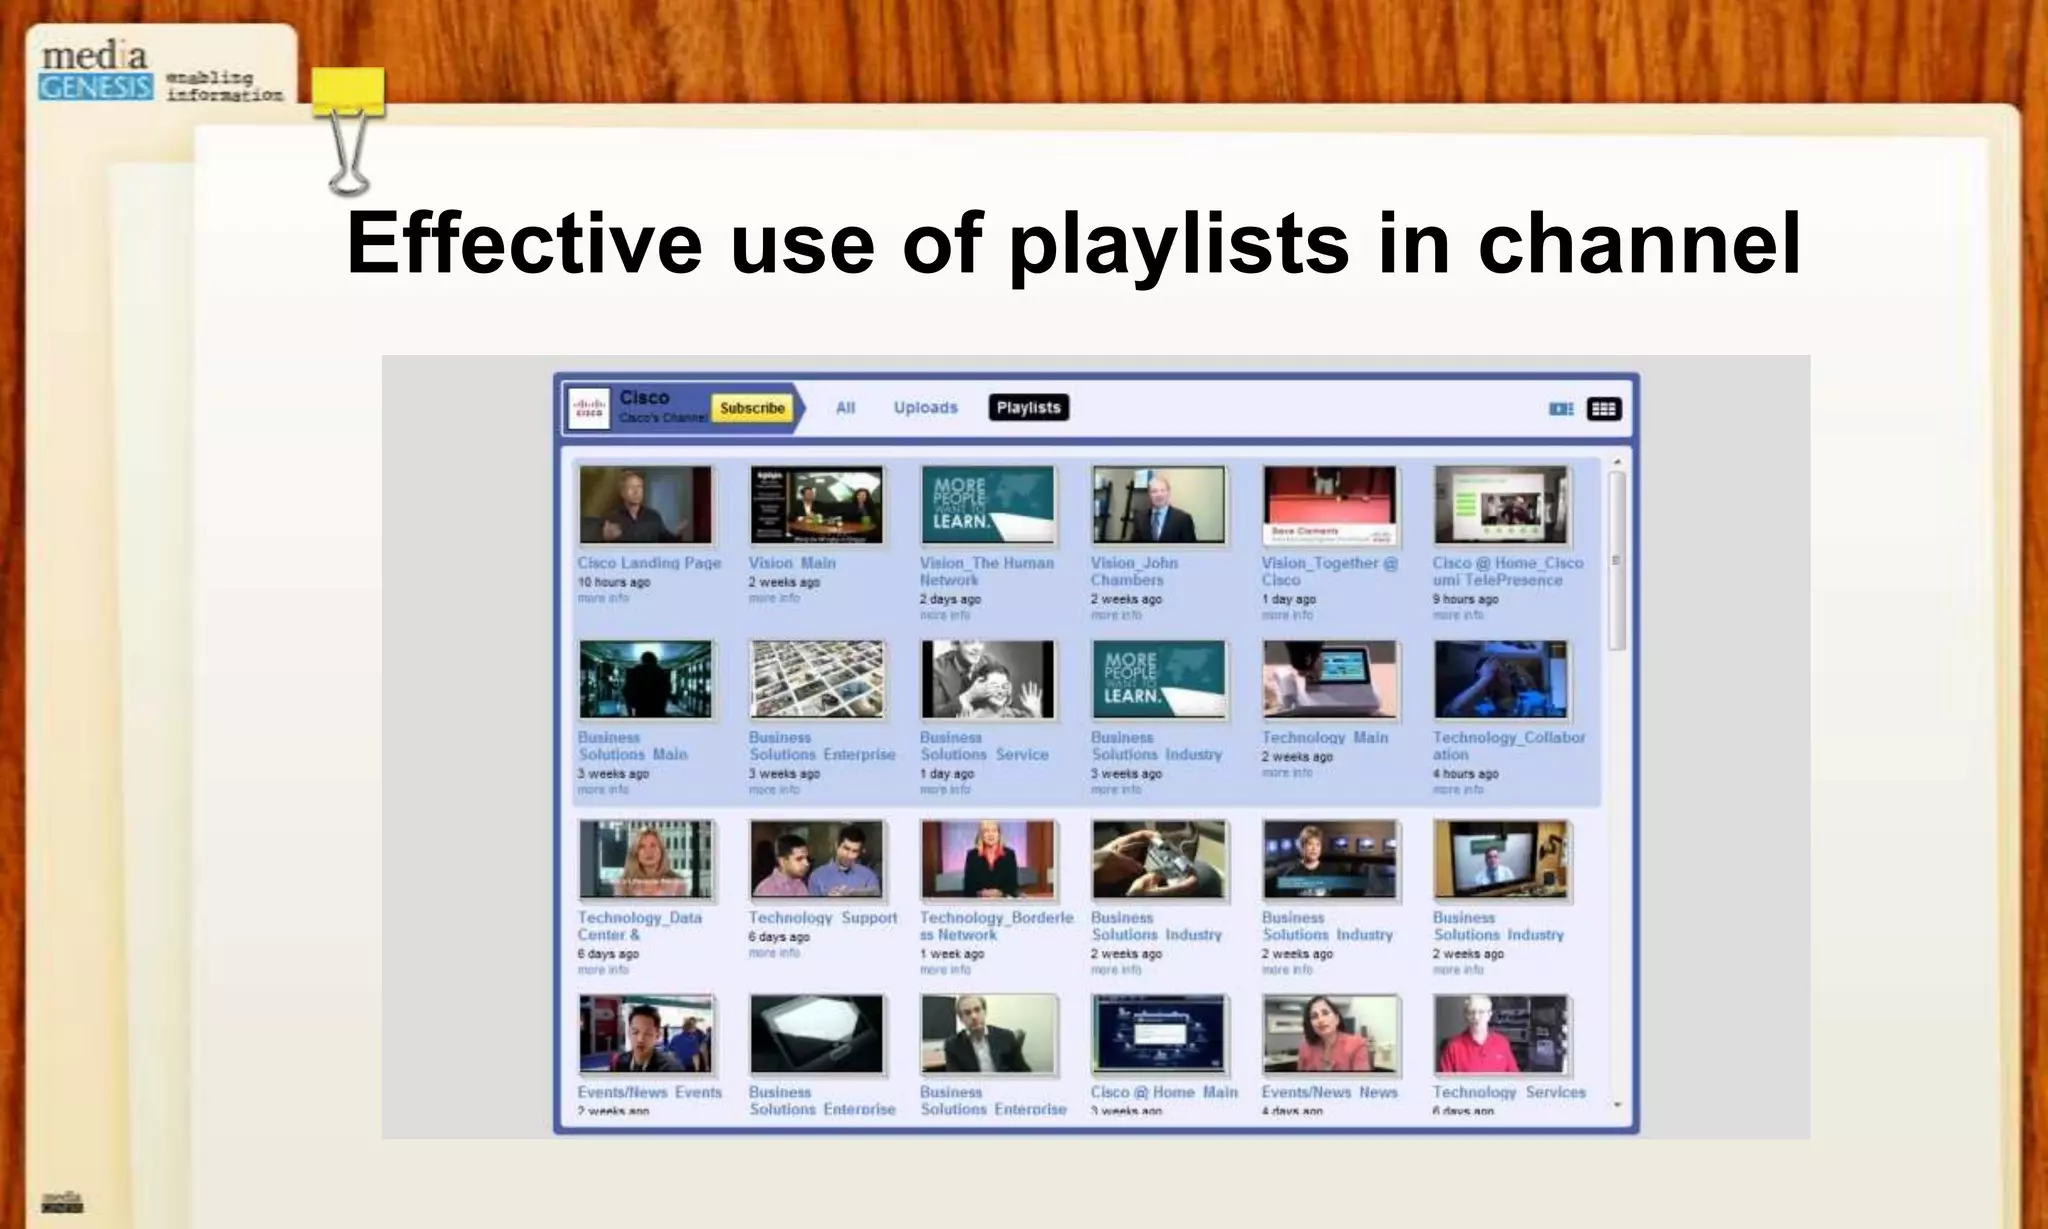Click the media Genesis logo
Image resolution: width=2048 pixels, height=1229 pixels.
tap(96, 71)
